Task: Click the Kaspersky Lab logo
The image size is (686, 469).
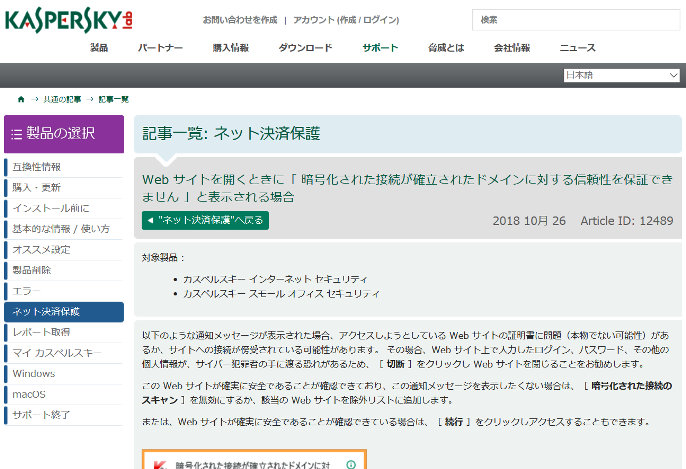Action: pyautogui.click(x=68, y=20)
